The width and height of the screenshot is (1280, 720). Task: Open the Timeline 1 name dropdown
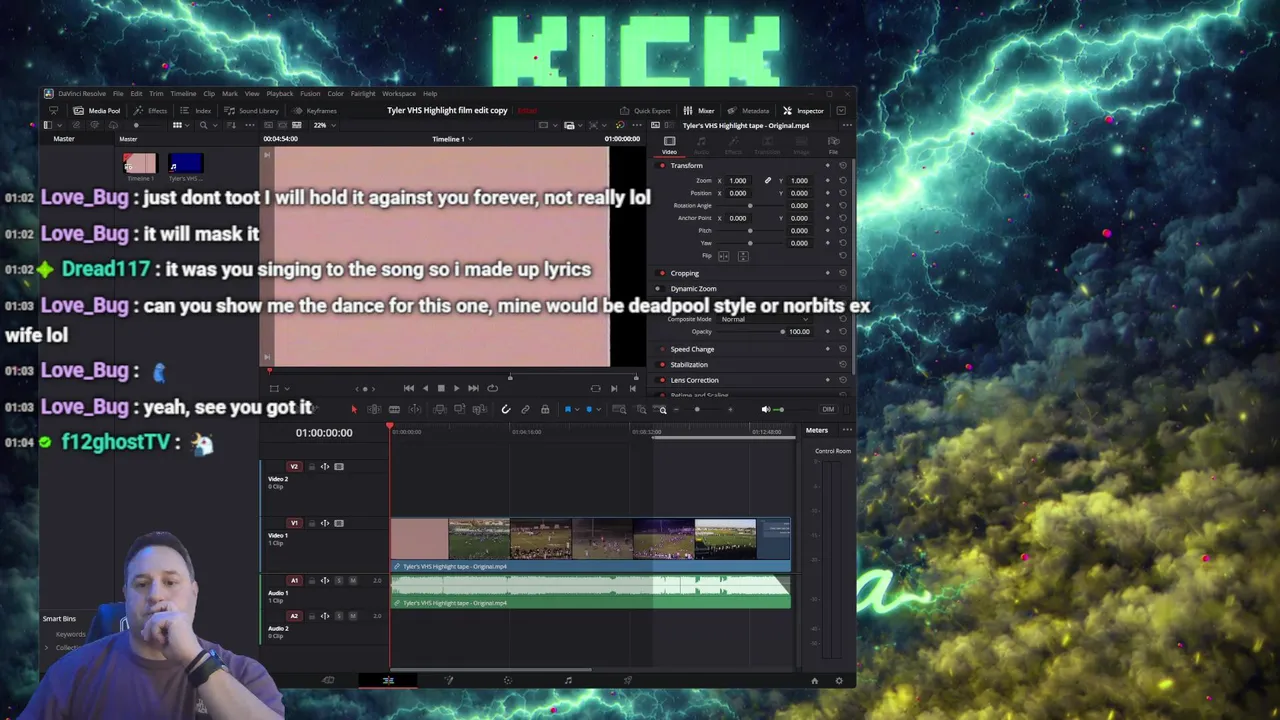[453, 139]
